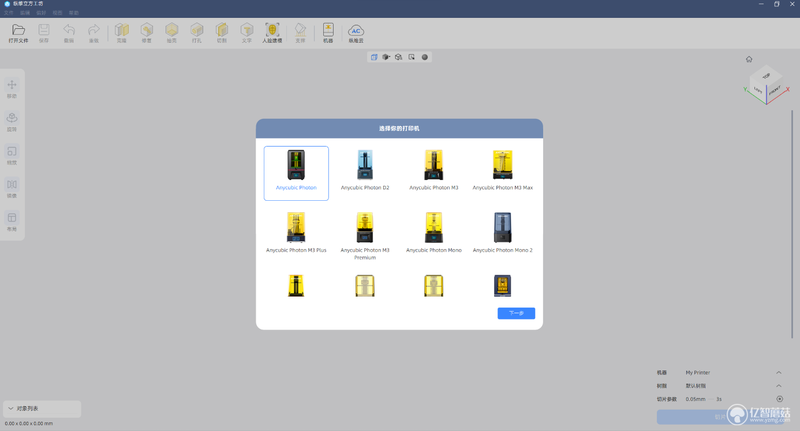Click the FRONT face of the view cube
The width and height of the screenshot is (800, 431).
click(x=774, y=91)
